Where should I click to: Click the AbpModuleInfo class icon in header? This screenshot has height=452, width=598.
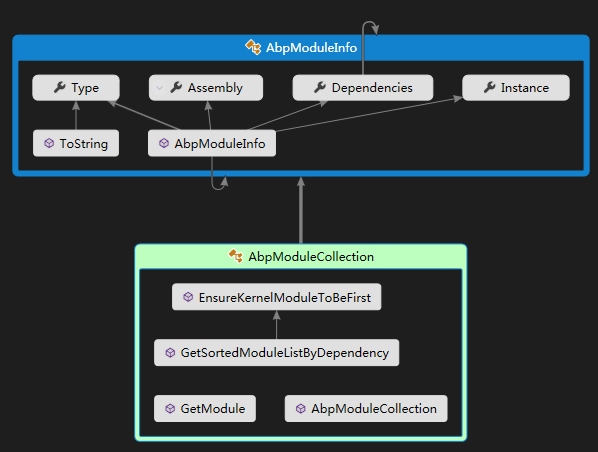click(253, 47)
